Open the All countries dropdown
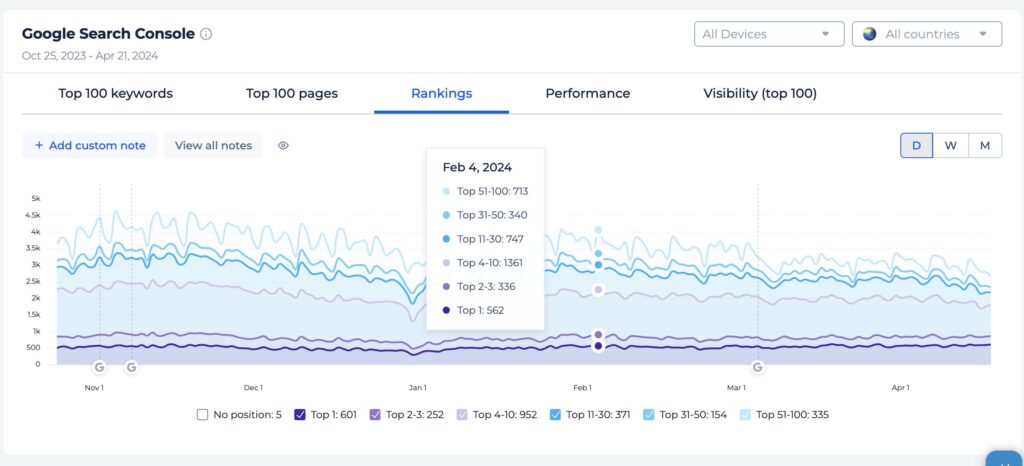1024x466 pixels. [x=927, y=34]
